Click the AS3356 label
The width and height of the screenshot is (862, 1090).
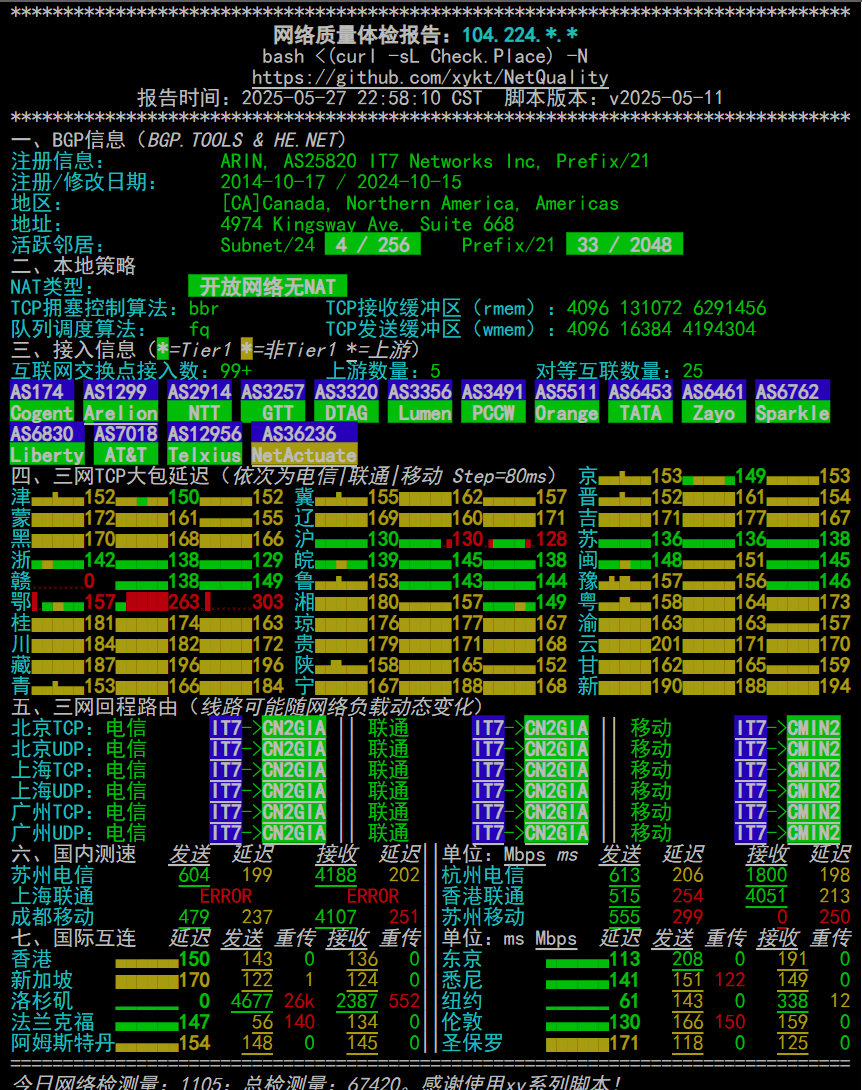[420, 391]
